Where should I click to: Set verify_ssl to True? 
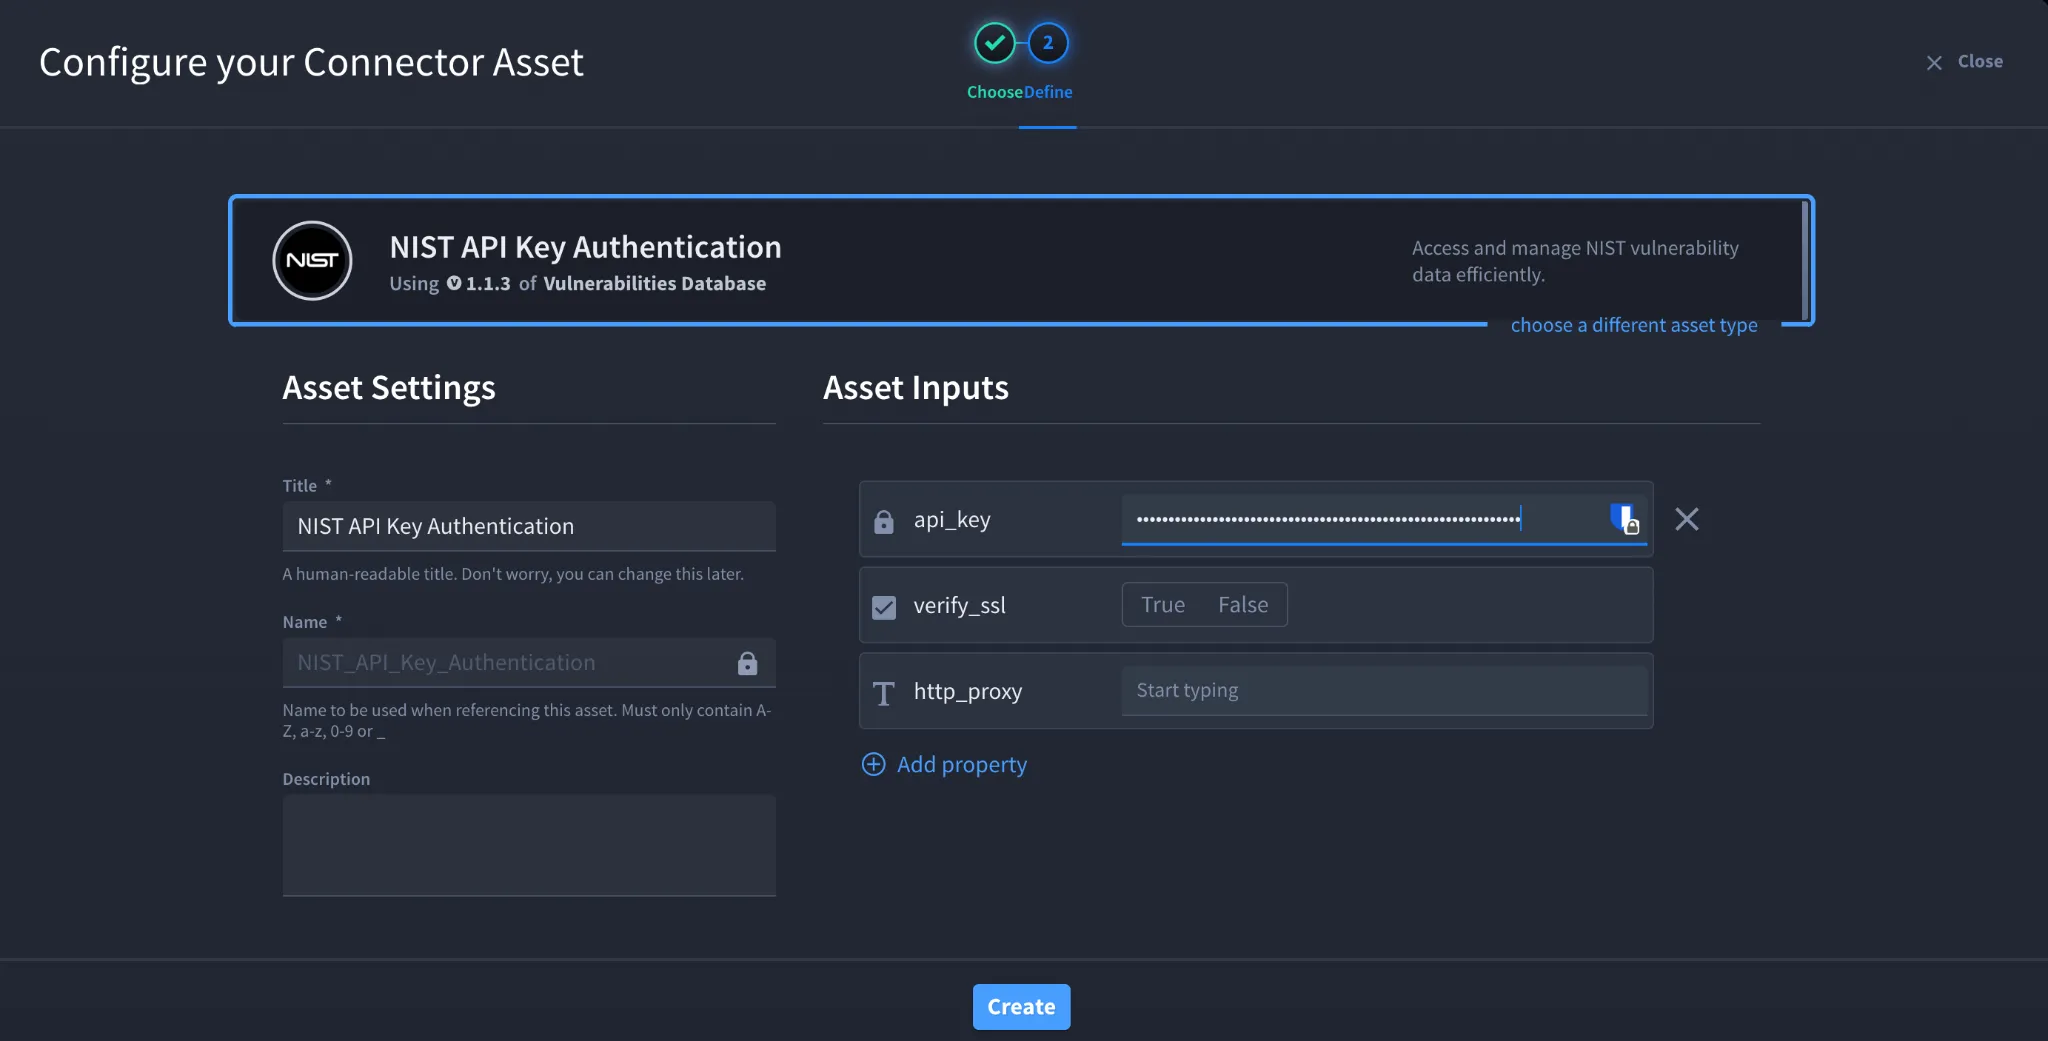pyautogui.click(x=1163, y=605)
